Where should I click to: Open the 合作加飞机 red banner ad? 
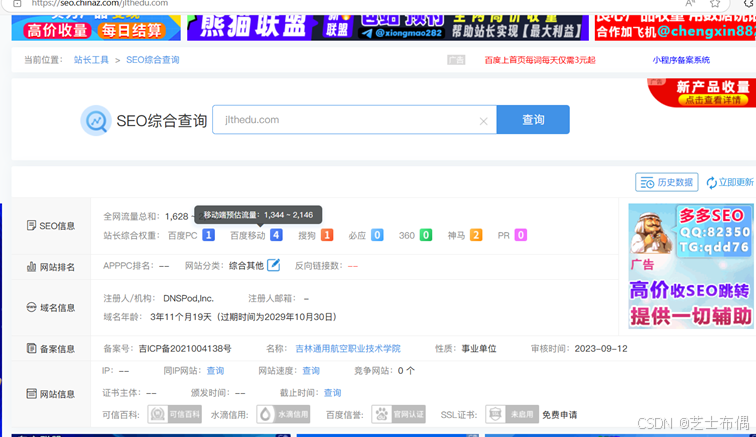click(x=675, y=27)
